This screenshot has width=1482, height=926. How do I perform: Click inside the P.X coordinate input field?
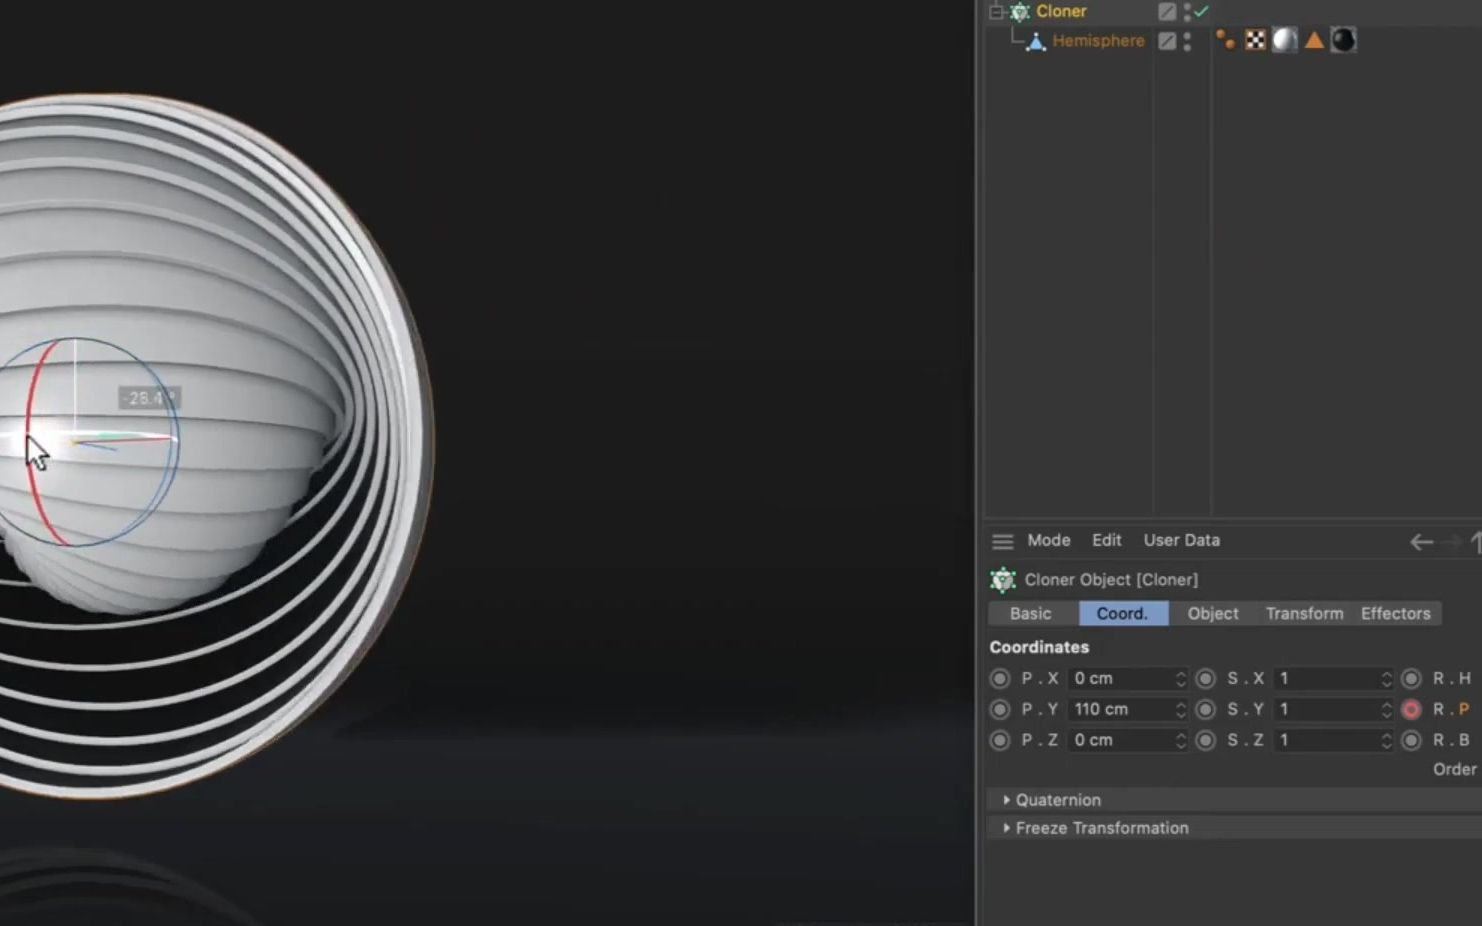[x=1120, y=678]
